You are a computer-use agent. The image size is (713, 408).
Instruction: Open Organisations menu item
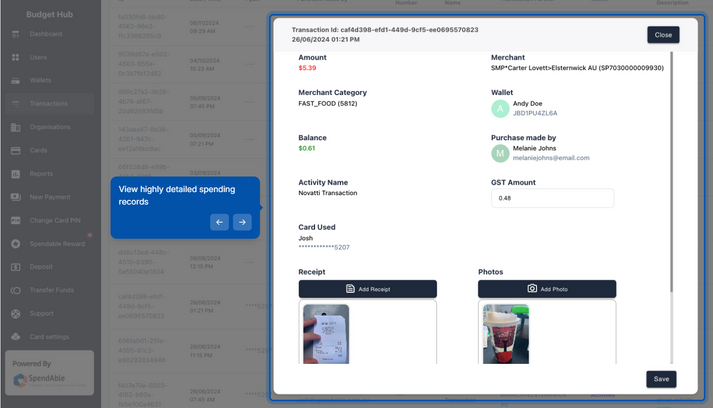pos(50,127)
